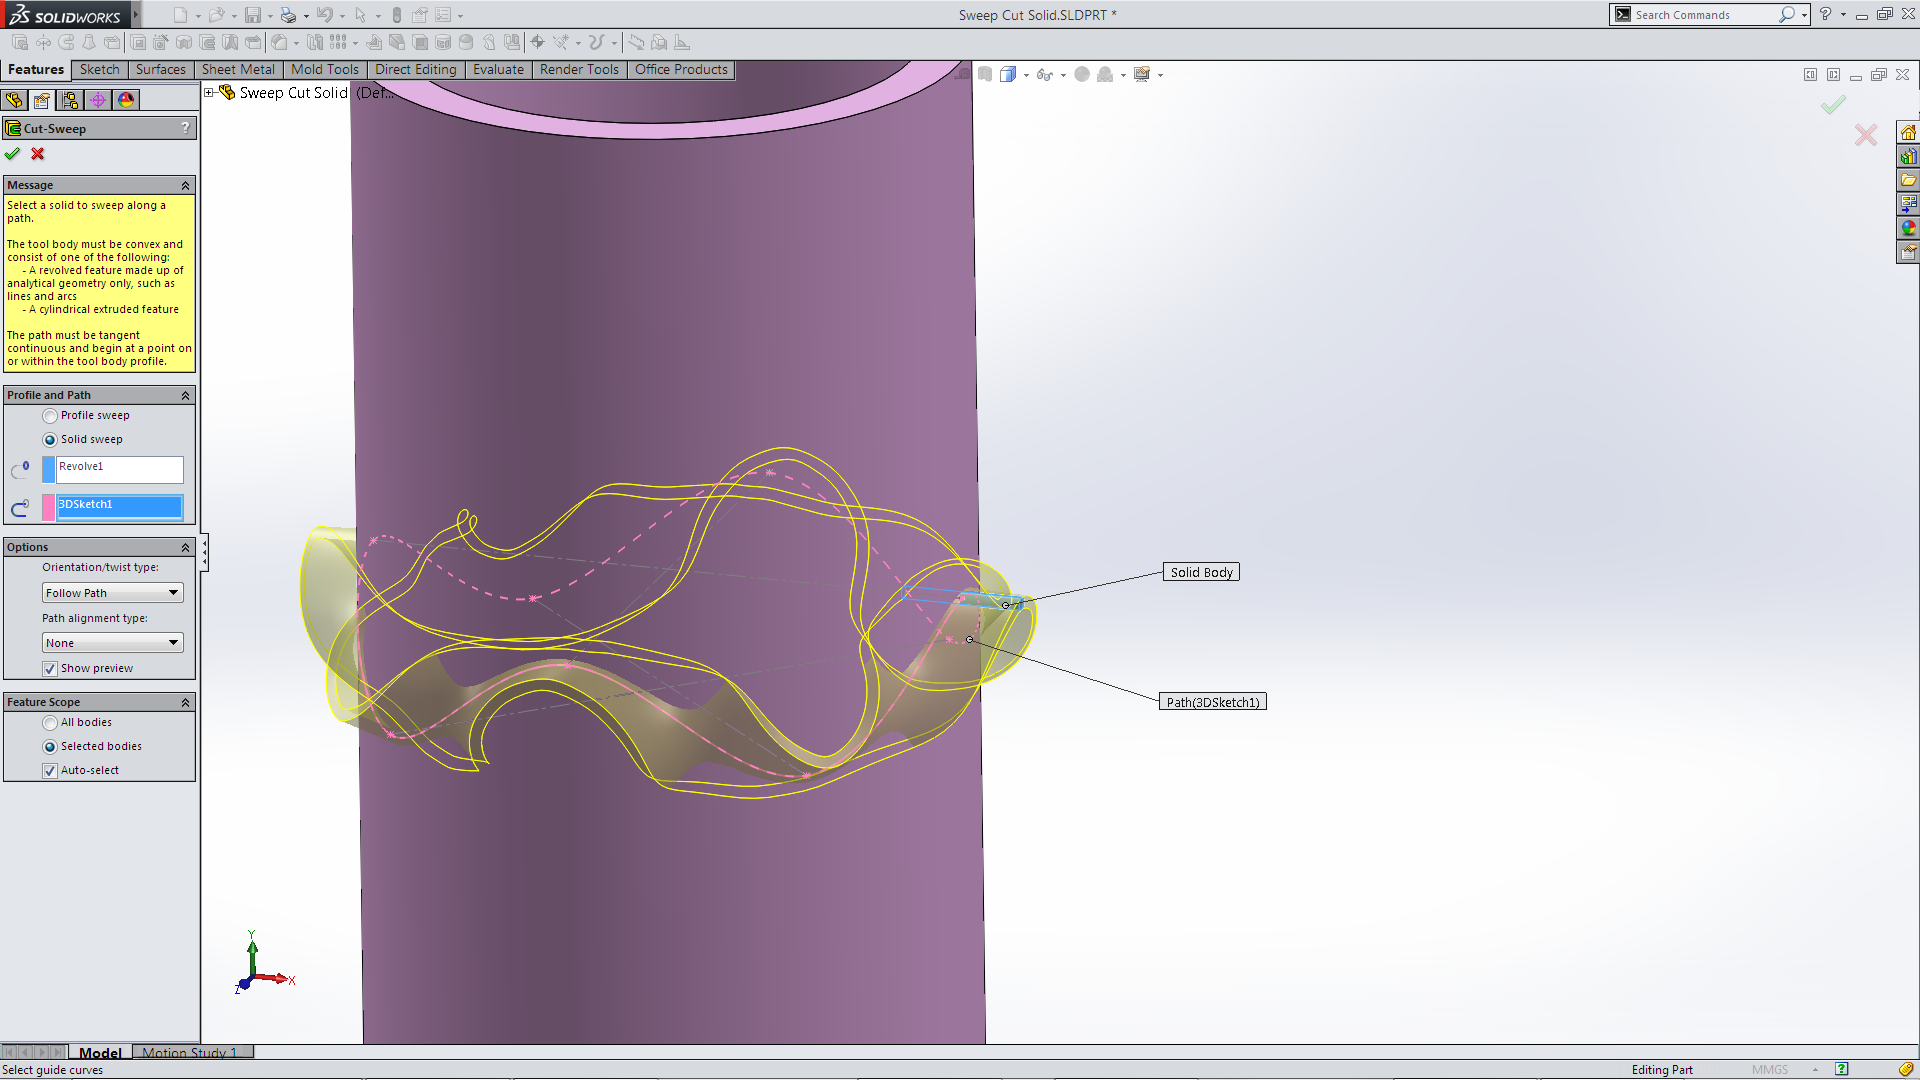Open the Orientation/twist type Follow Path dropdown
This screenshot has width=1920, height=1080.
[x=112, y=593]
